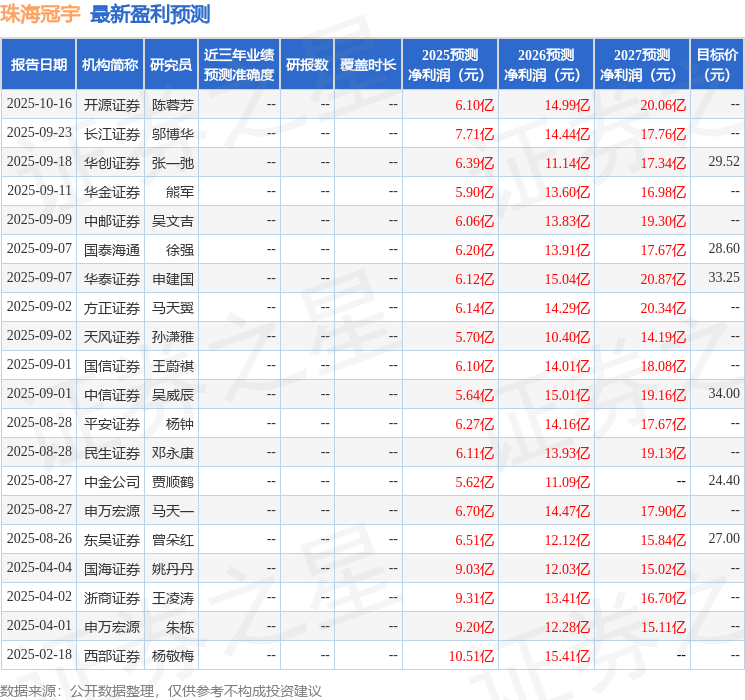Click the 覆盖时长 column header
This screenshot has width=745, height=700.
(368, 65)
